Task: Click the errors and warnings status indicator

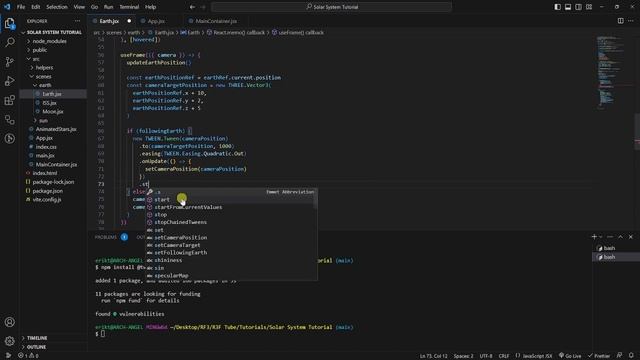Action: point(29,356)
